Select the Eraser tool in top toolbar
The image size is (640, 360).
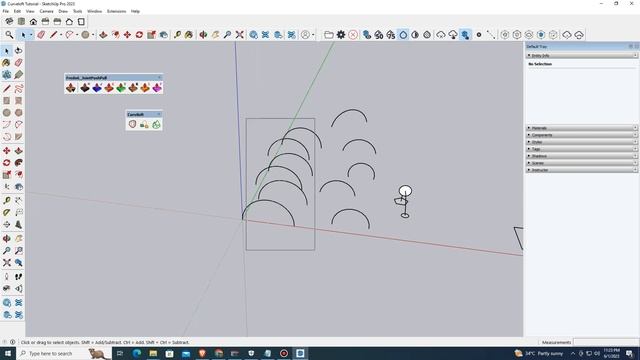tap(41, 35)
